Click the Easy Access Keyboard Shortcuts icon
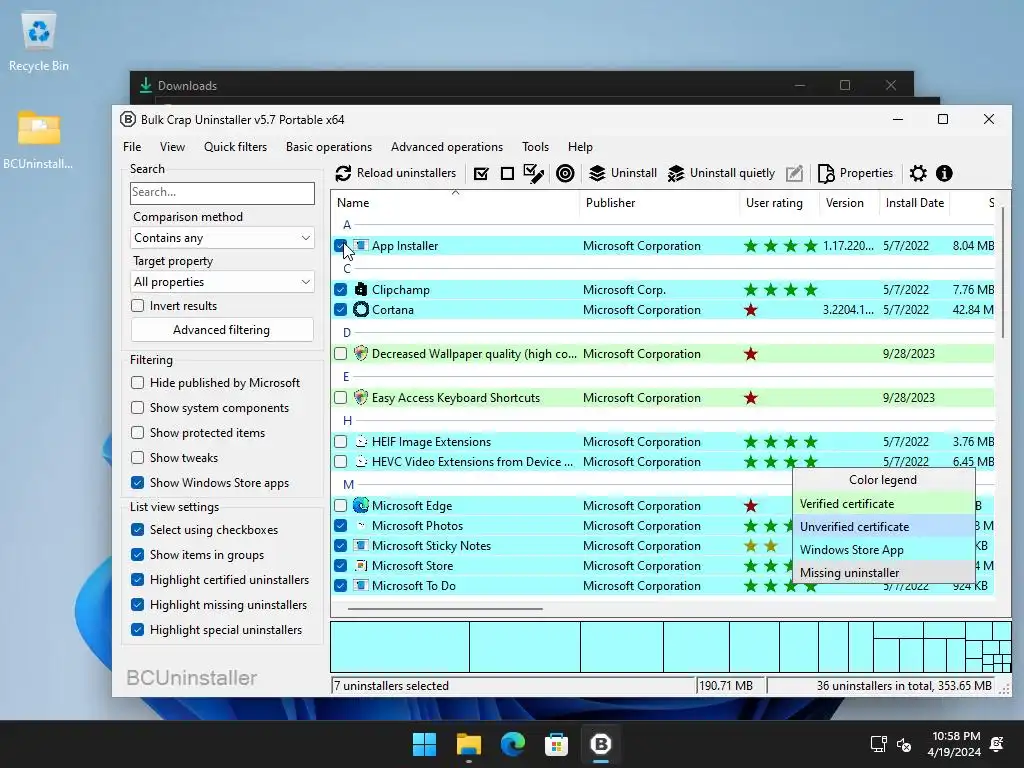1024x768 pixels. pyautogui.click(x=360, y=397)
